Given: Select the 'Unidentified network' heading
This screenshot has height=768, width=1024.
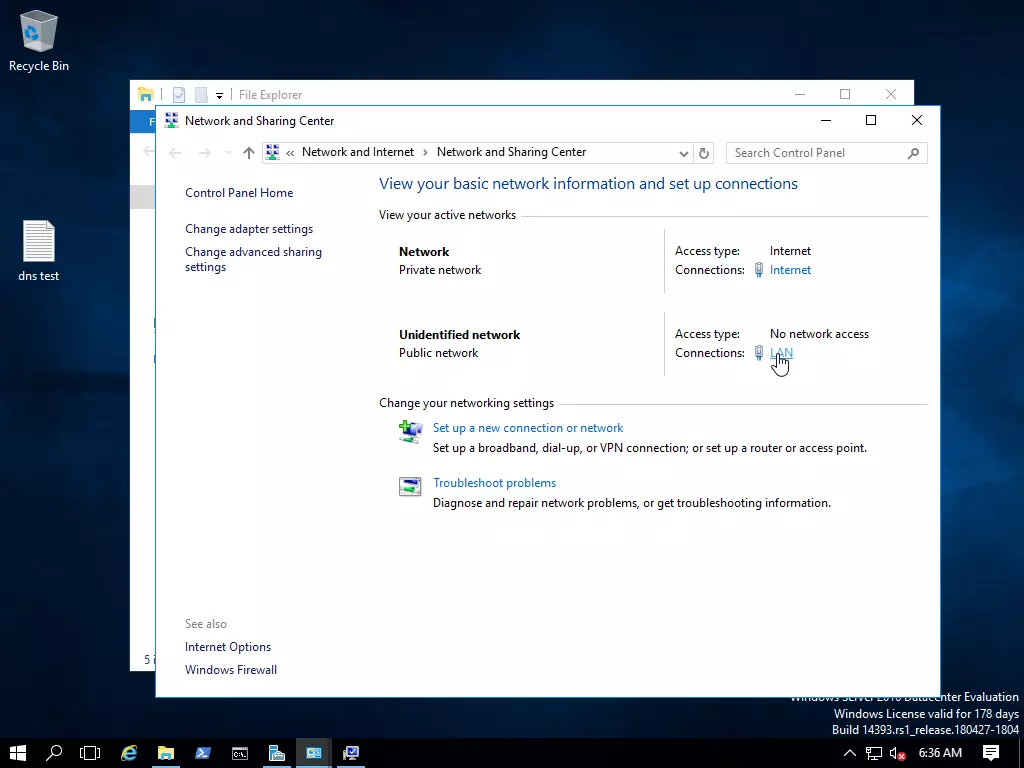Looking at the screenshot, I should pos(460,334).
